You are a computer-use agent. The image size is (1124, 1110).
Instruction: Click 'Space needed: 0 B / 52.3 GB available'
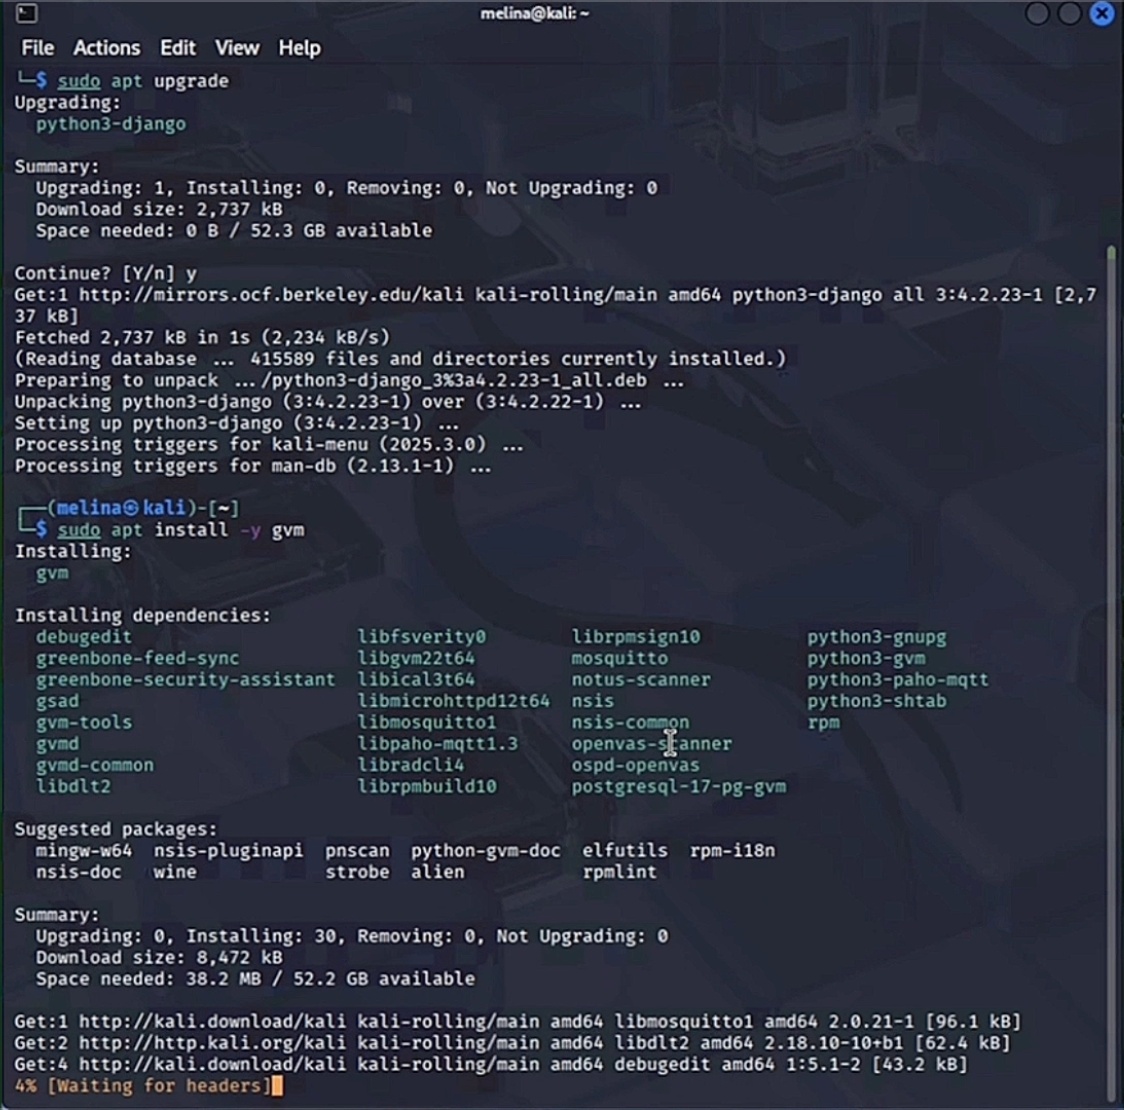point(234,231)
